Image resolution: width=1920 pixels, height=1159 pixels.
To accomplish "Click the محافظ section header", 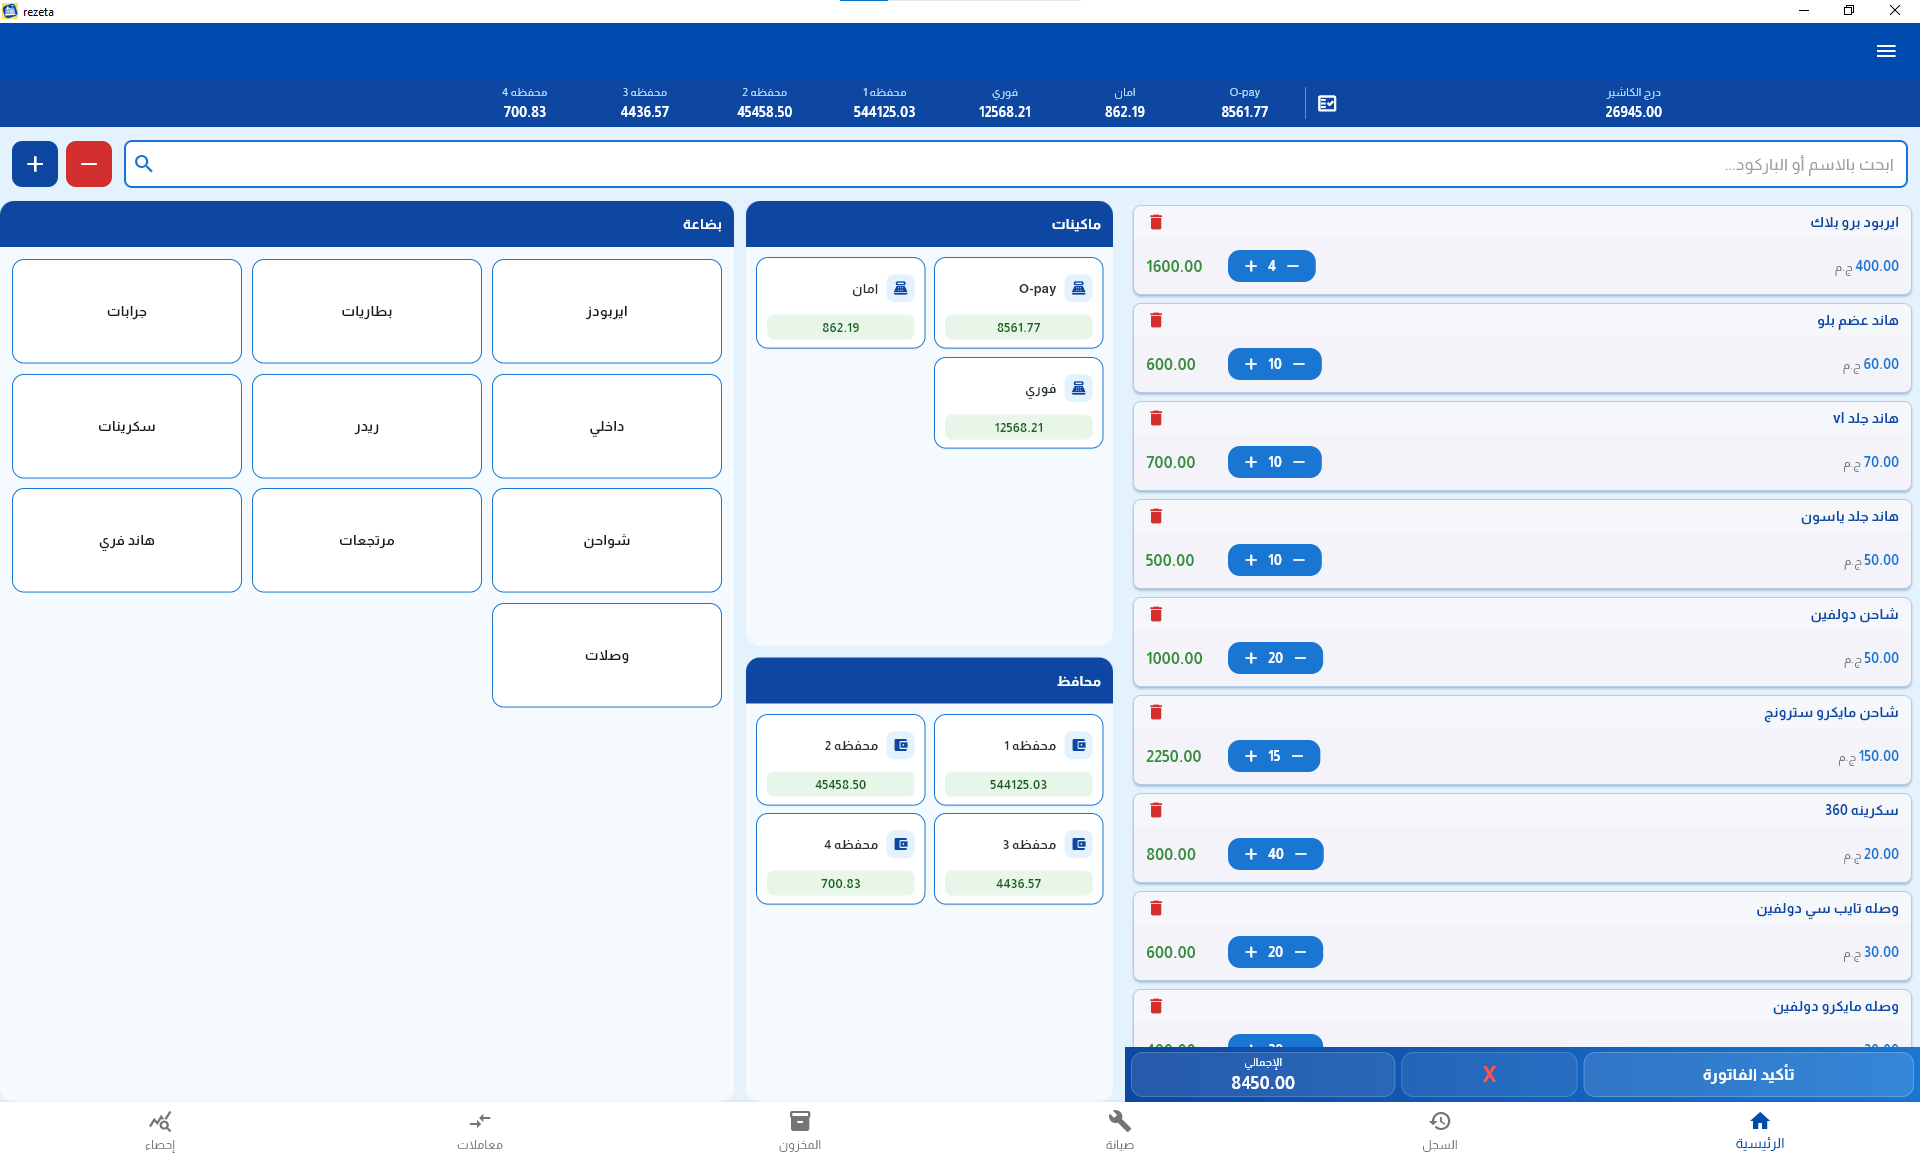I will pos(929,681).
